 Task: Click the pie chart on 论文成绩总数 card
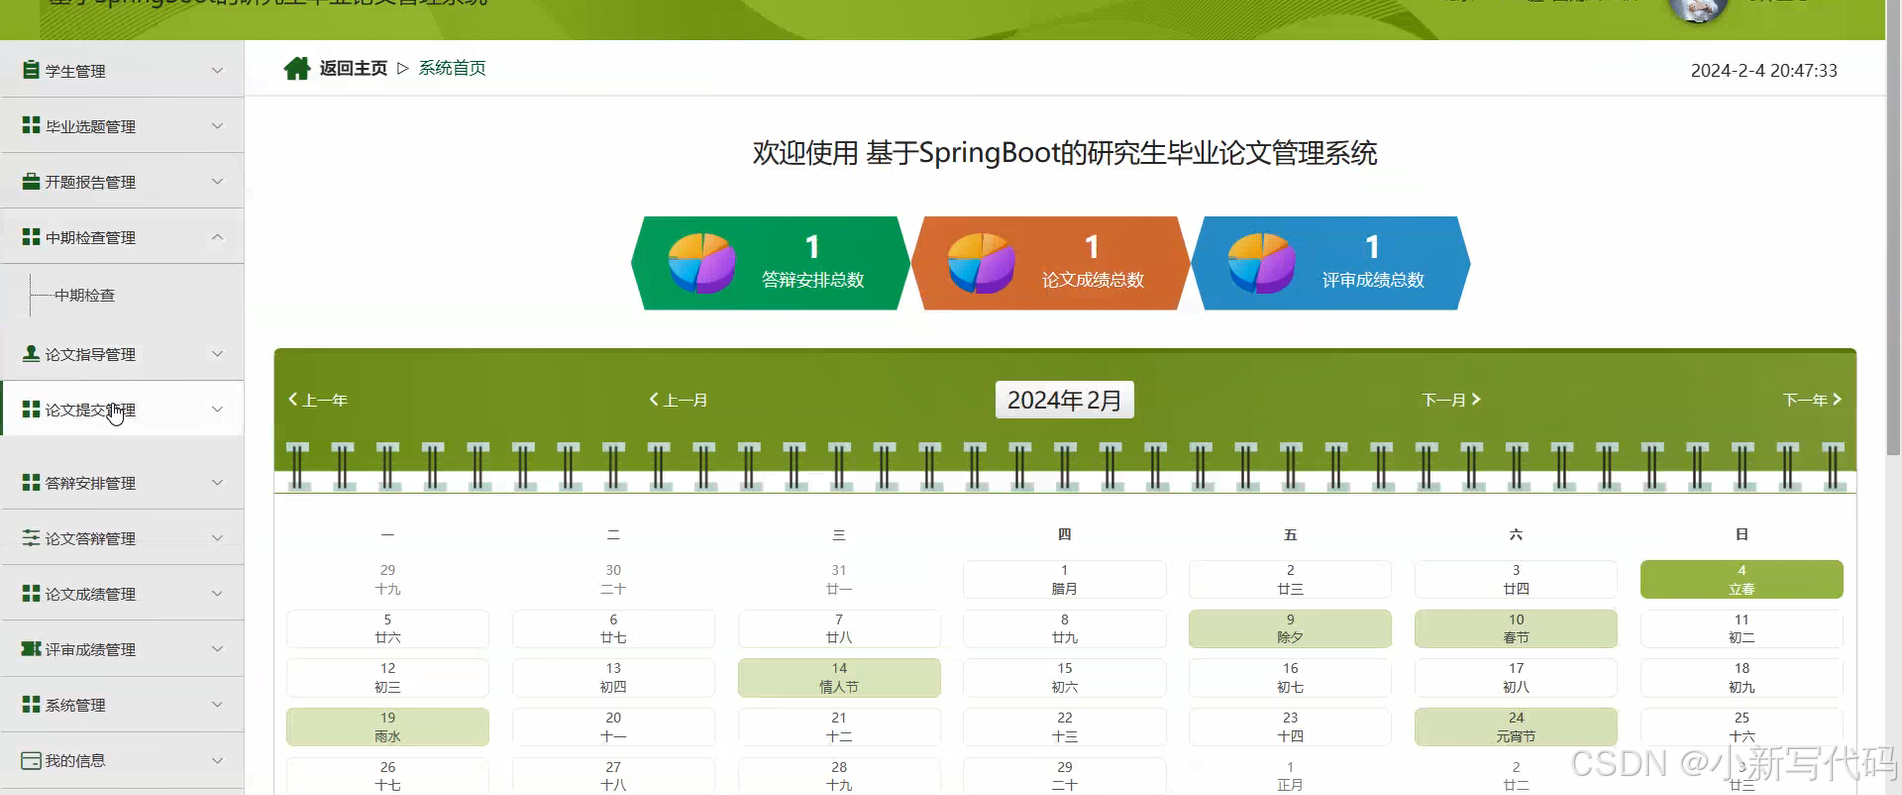coord(982,263)
